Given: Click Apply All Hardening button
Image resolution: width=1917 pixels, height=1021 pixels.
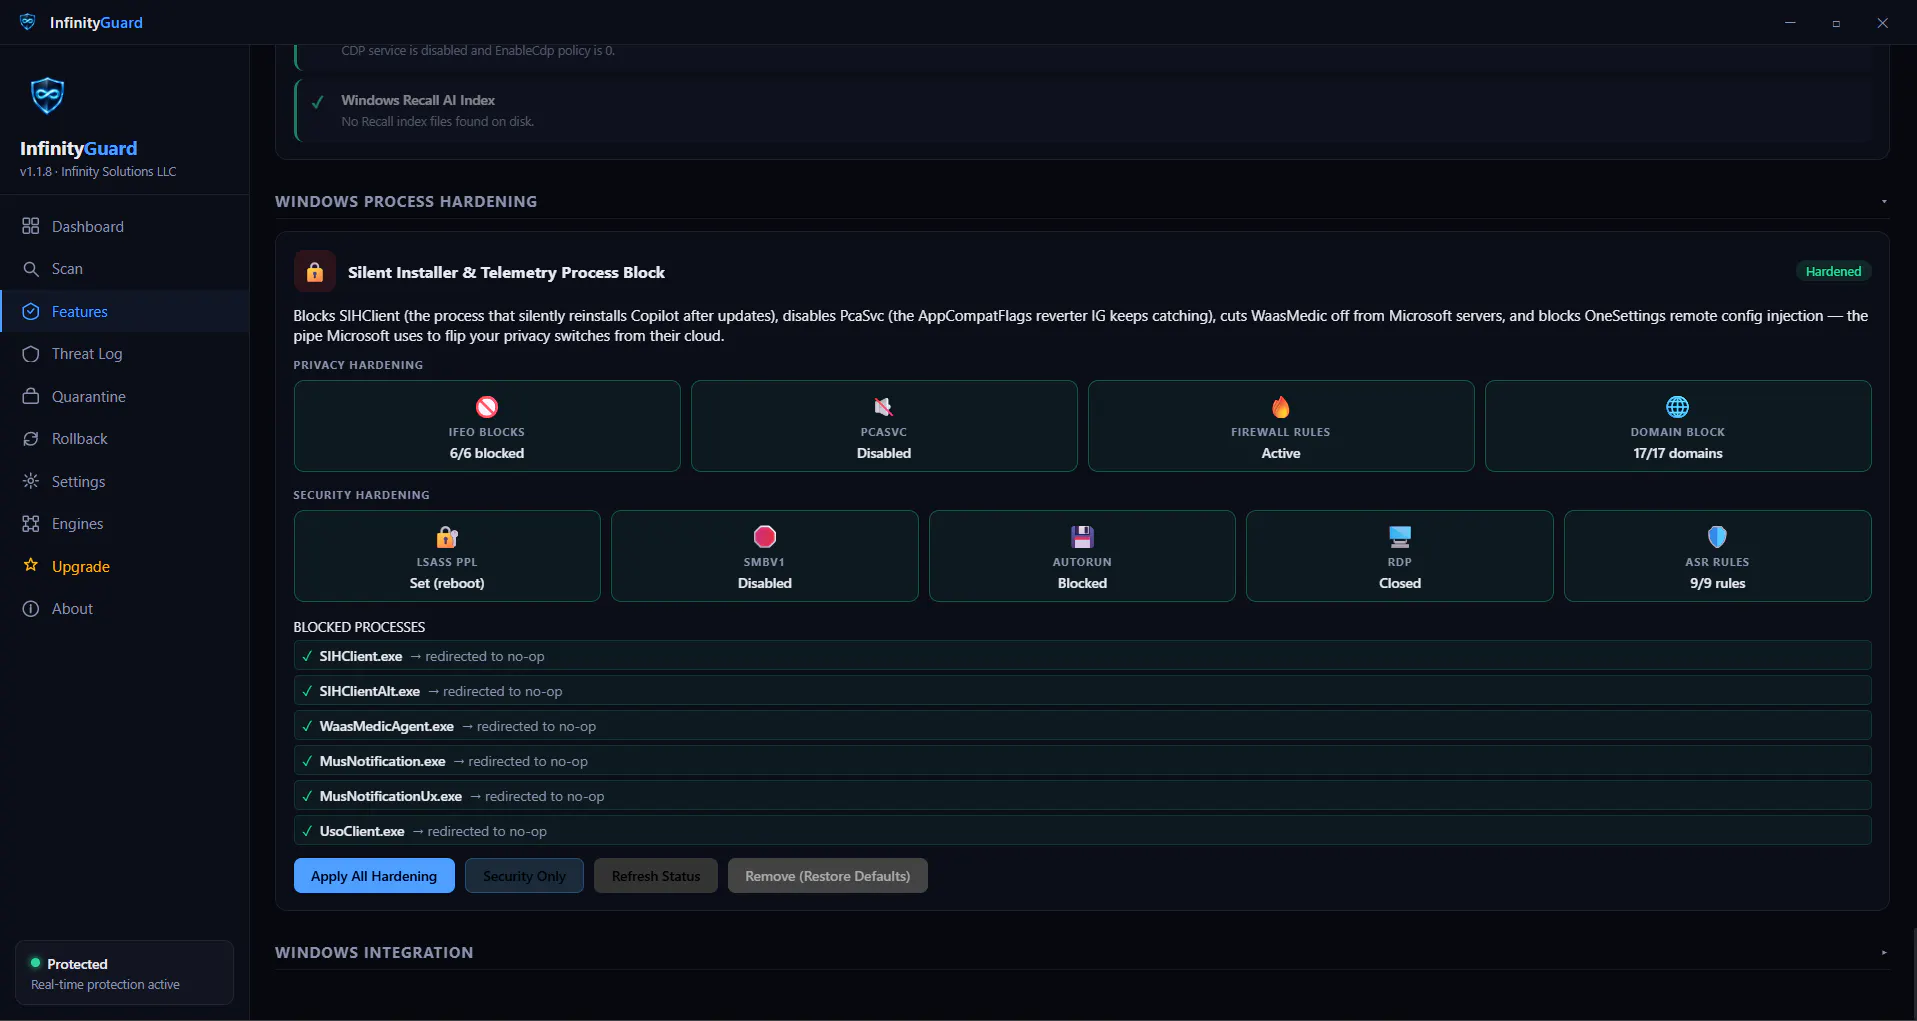Looking at the screenshot, I should (x=374, y=876).
